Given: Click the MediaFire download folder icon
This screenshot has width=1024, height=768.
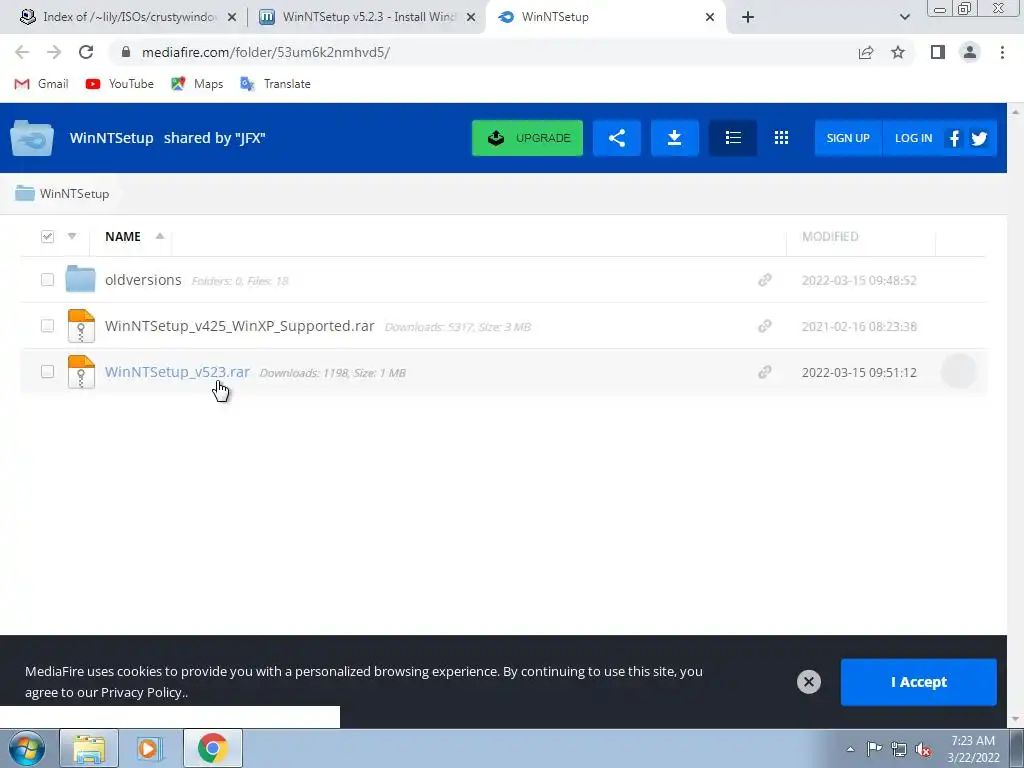Looking at the screenshot, I should tap(675, 138).
